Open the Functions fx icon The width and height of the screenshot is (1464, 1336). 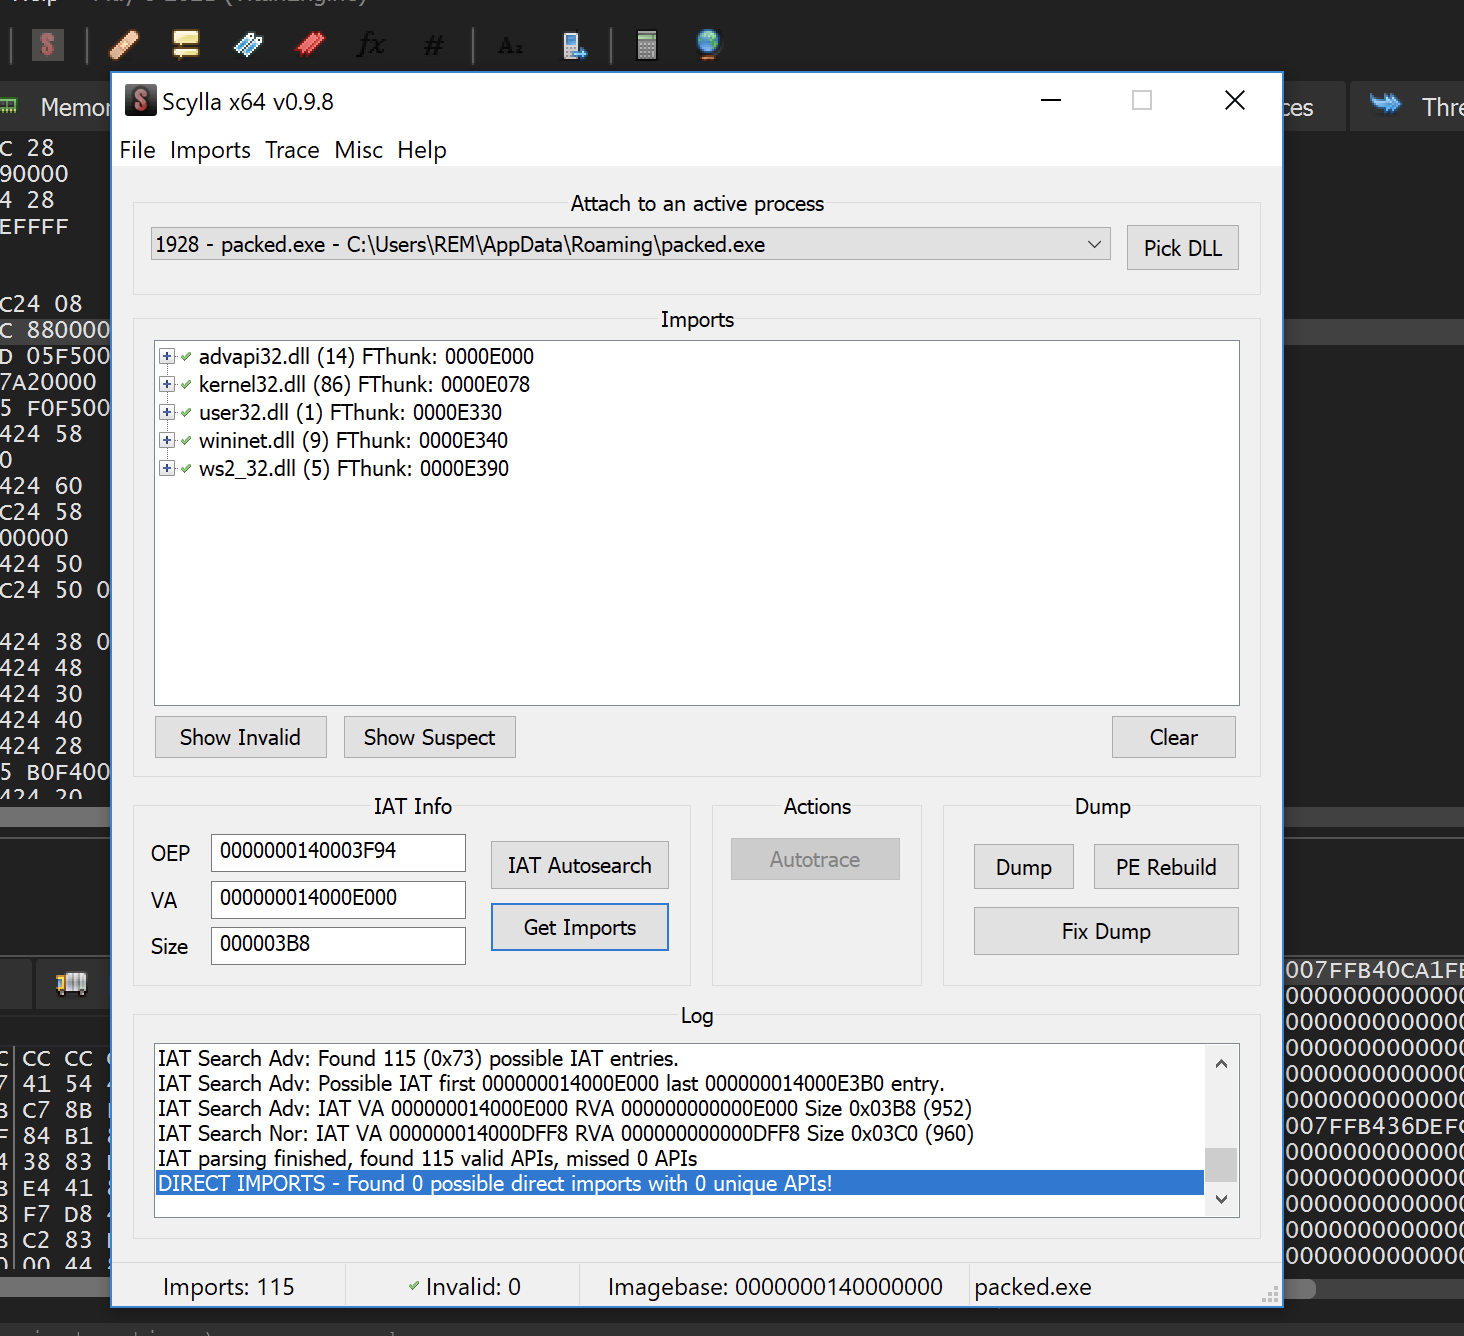371,45
